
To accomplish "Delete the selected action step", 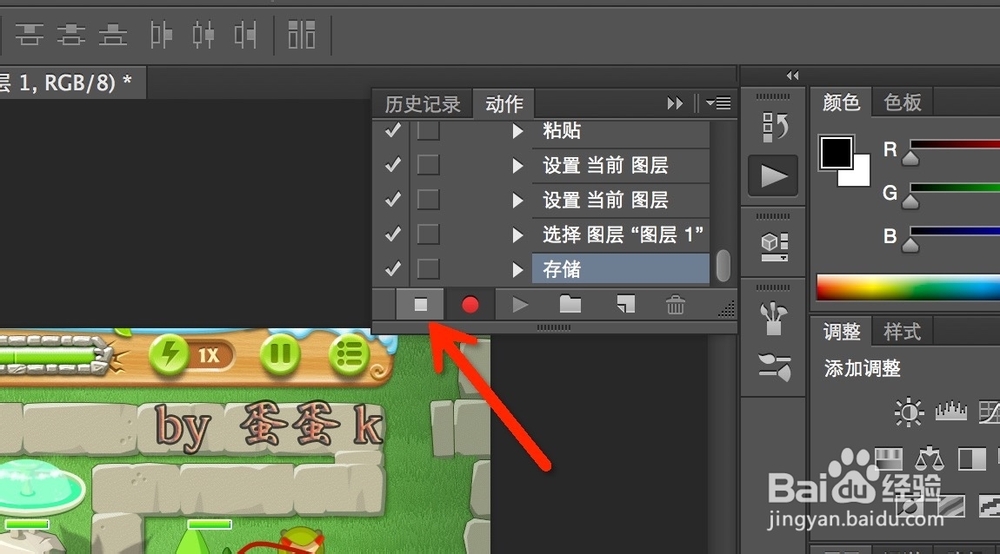I will click(x=675, y=305).
